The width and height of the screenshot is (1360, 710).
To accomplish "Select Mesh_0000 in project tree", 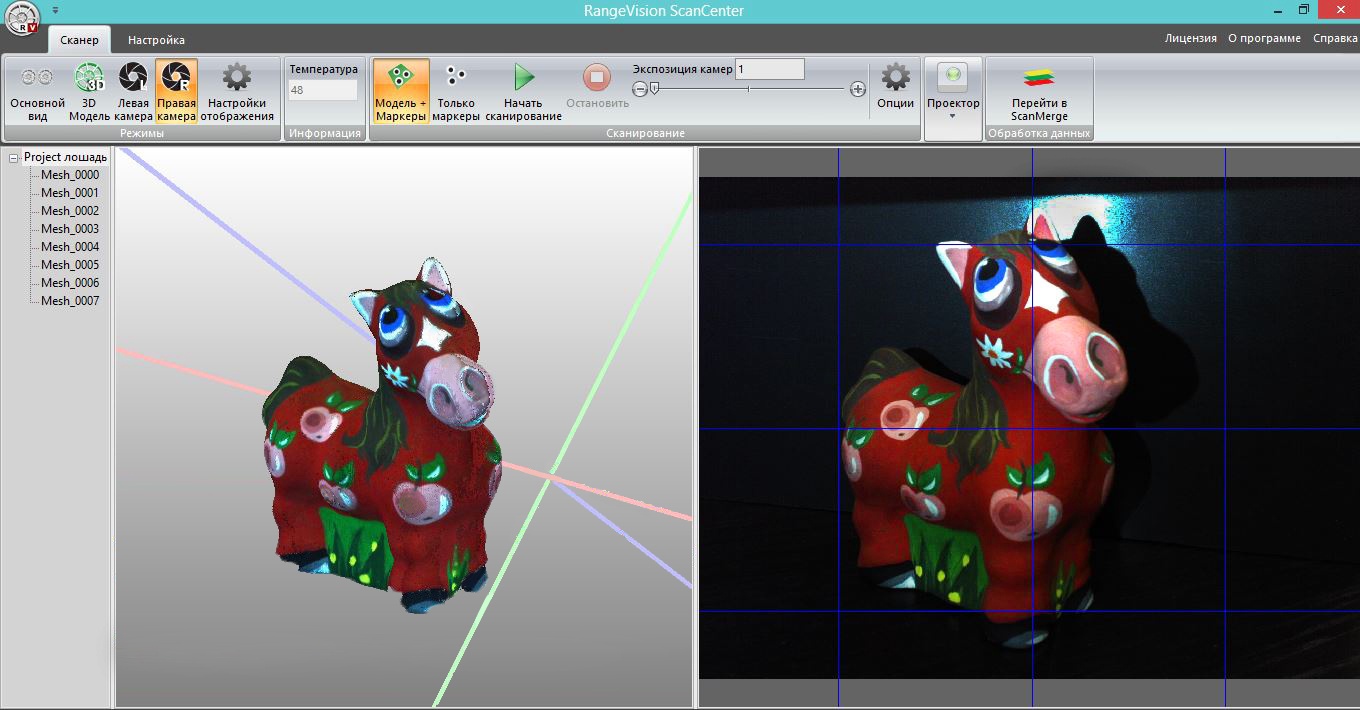I will [x=70, y=175].
